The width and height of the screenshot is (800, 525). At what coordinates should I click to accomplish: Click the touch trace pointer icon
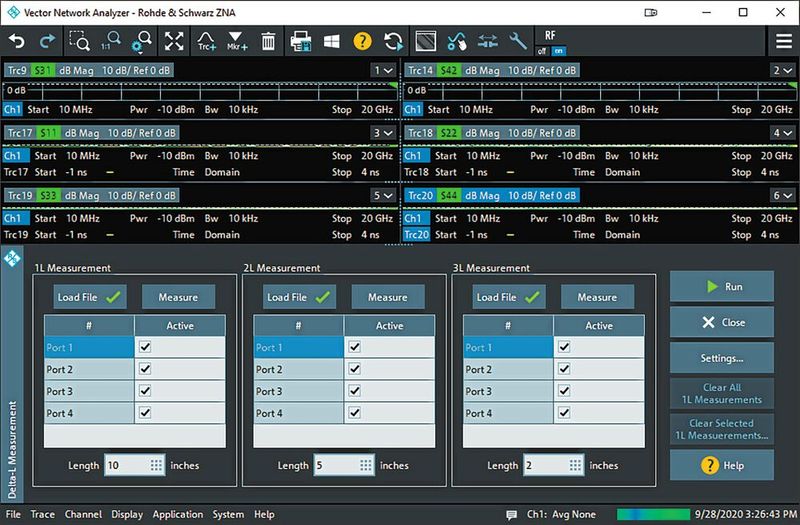(457, 41)
